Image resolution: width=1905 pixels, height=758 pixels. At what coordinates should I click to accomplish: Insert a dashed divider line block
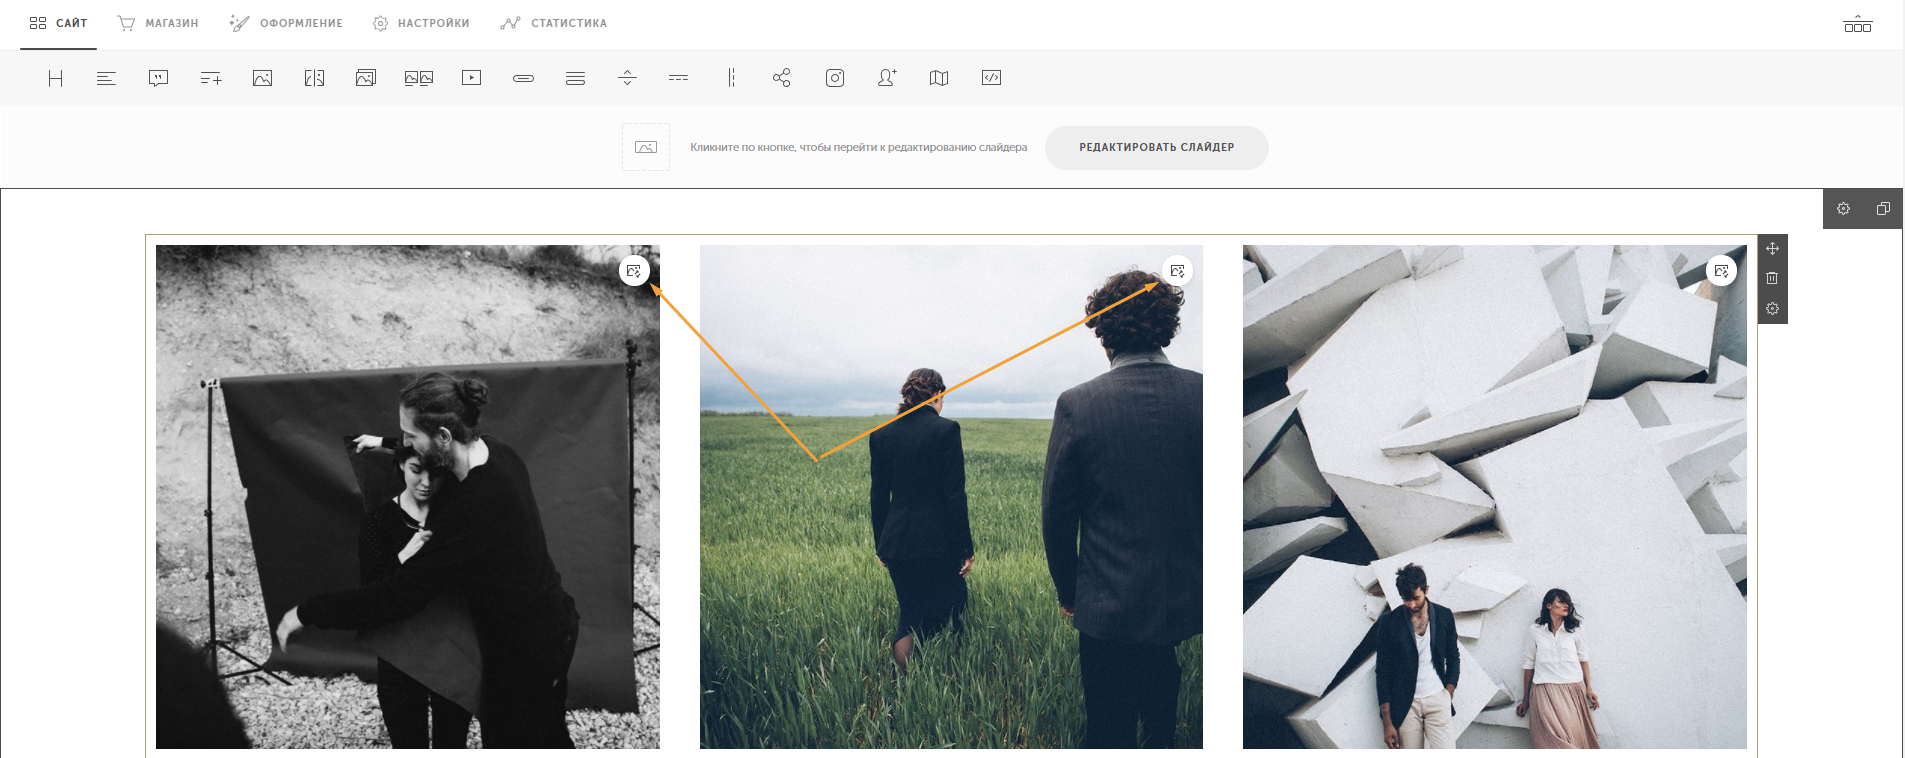[679, 78]
